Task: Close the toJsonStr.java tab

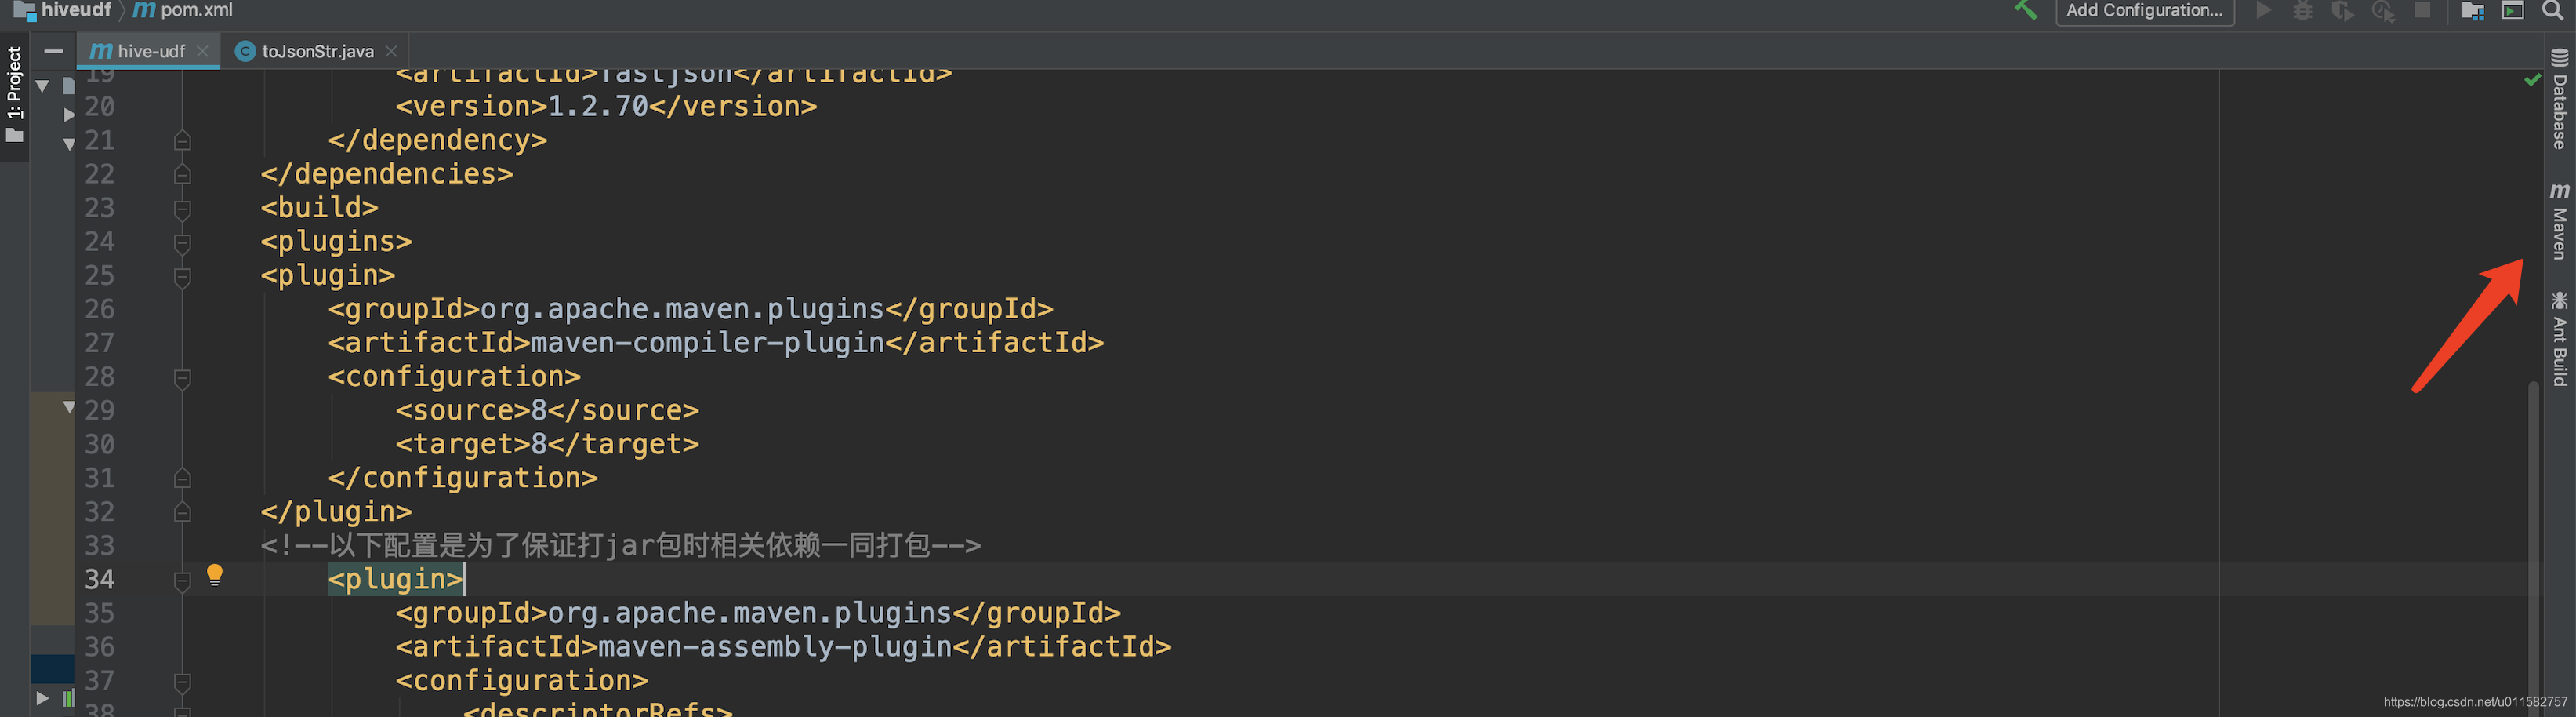Action: click(391, 51)
